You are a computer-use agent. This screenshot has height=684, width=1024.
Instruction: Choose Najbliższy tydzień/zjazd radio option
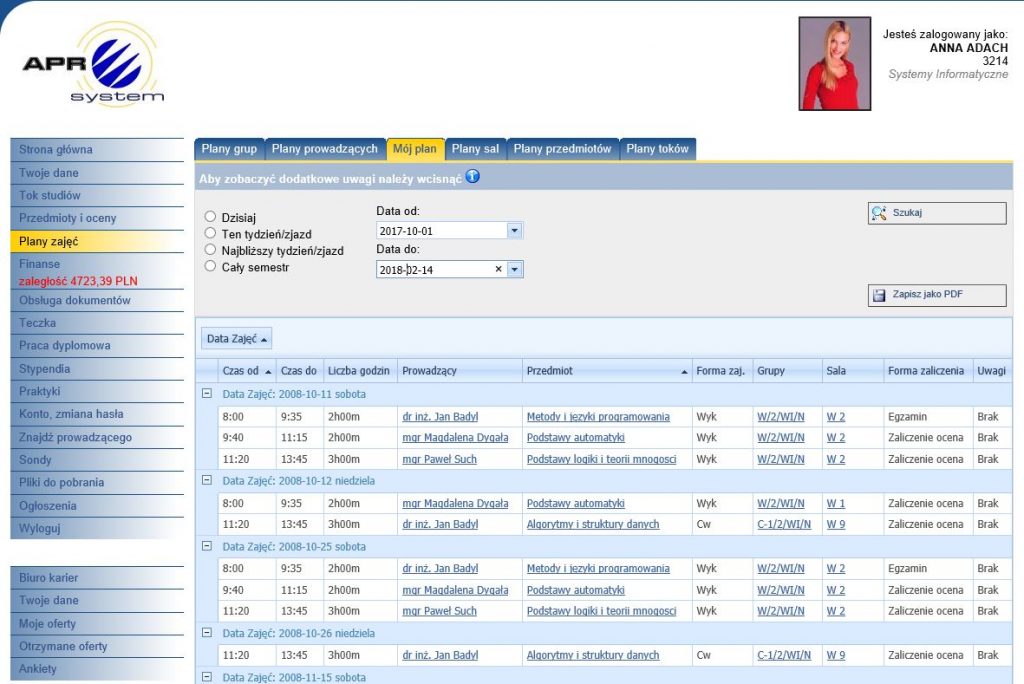[210, 250]
